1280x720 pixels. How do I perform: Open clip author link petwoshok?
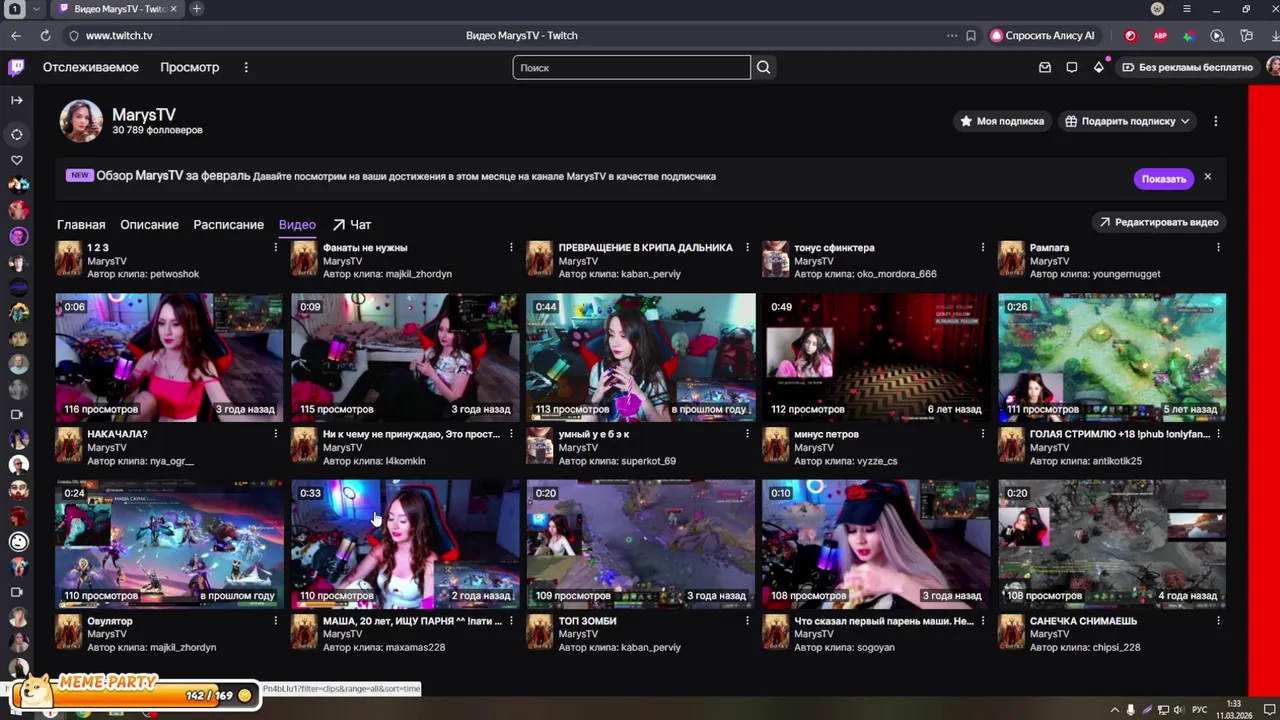172,274
